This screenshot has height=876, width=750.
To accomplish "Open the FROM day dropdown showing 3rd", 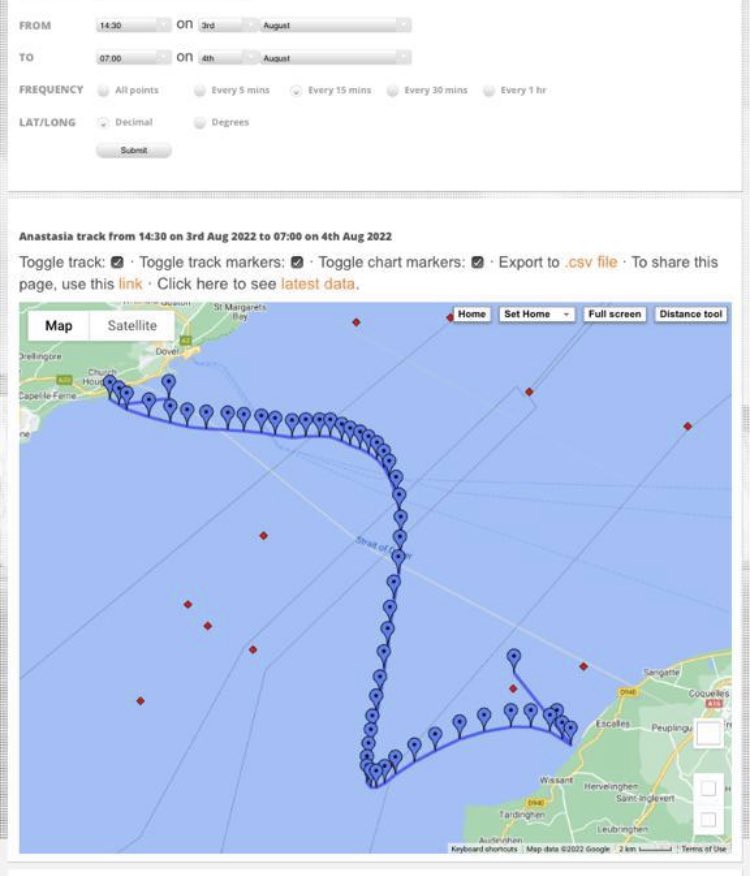I will tap(229, 25).
